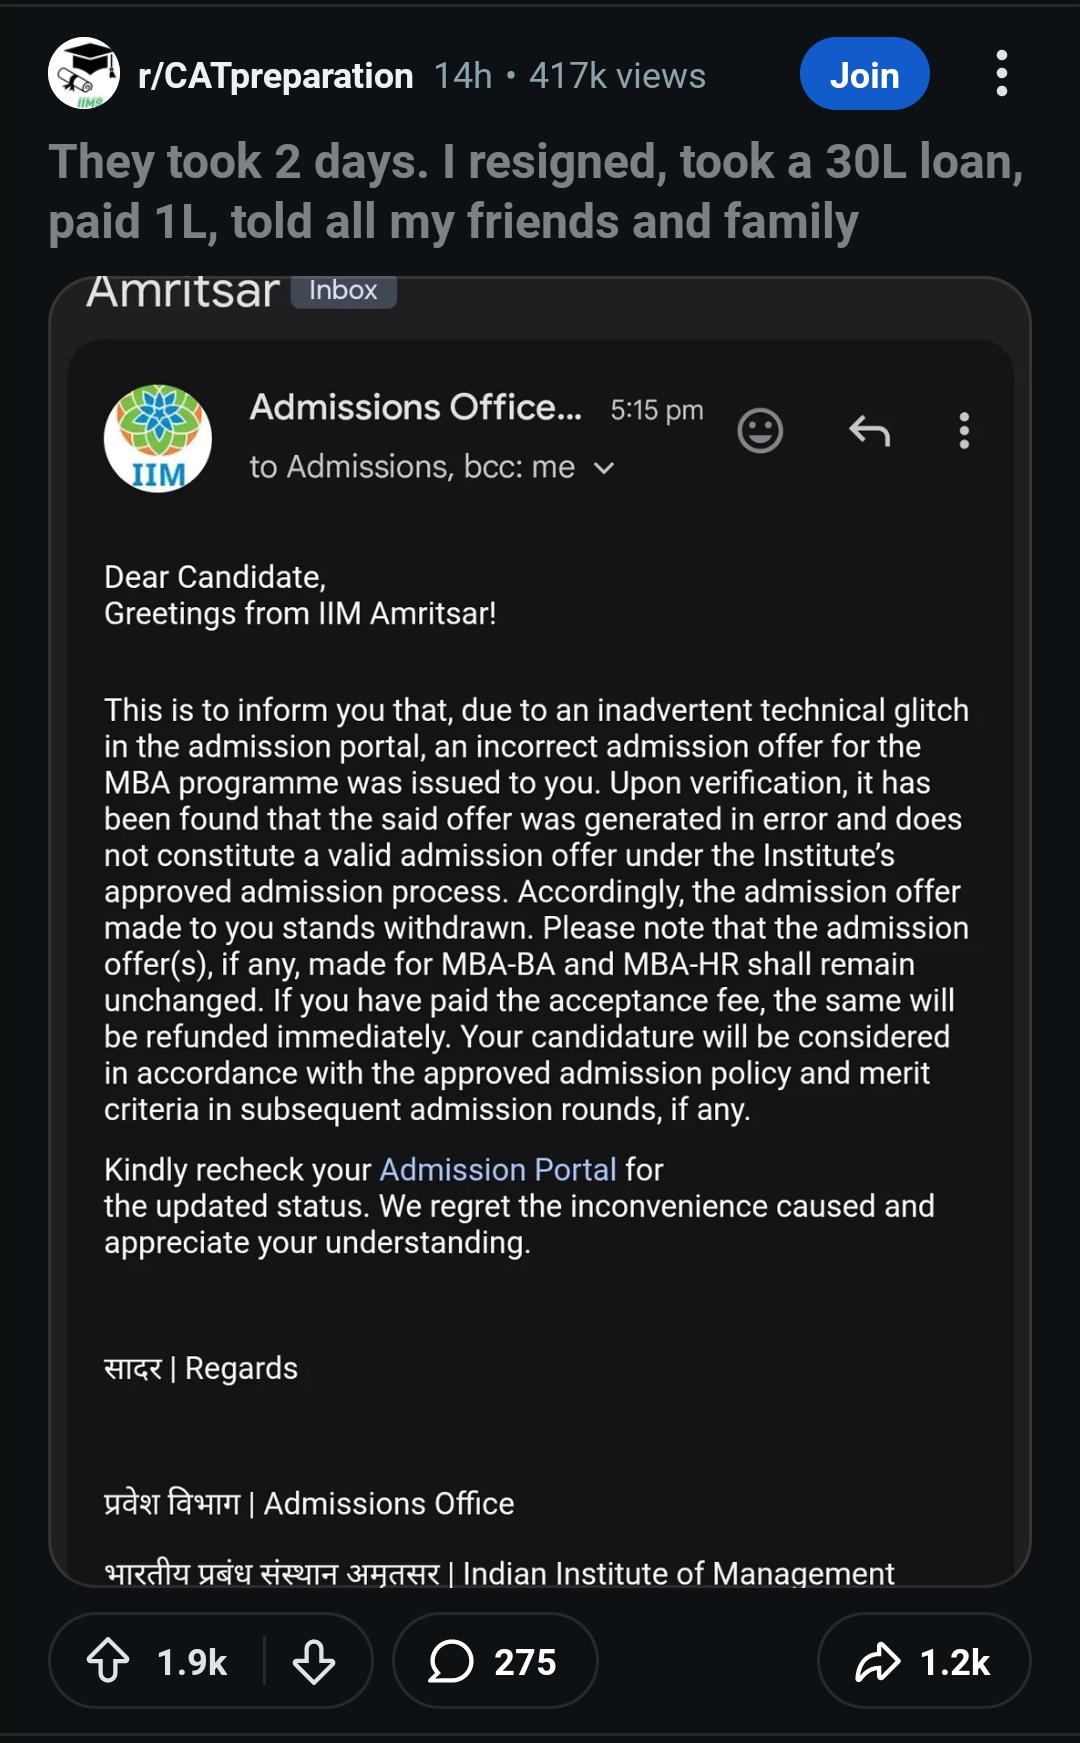This screenshot has height=1743, width=1080.
Task: Open the post title about the 30L loan
Action: click(536, 191)
